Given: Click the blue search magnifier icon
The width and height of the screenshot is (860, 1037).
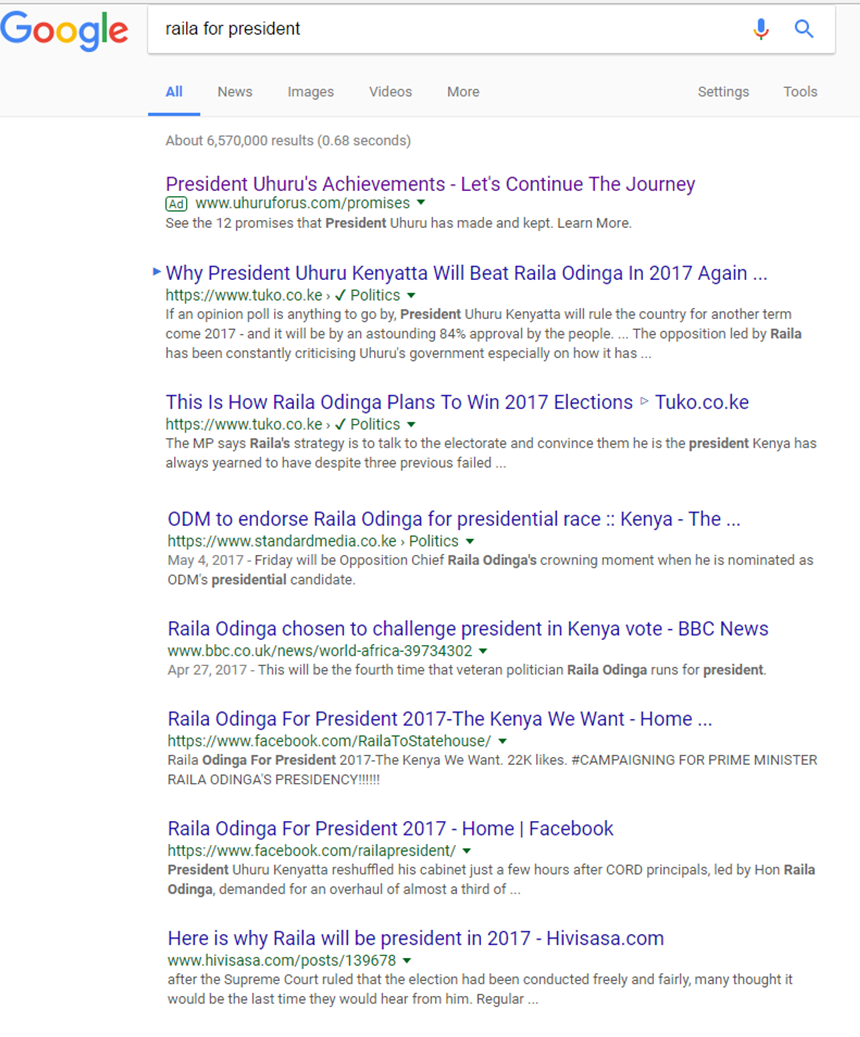Looking at the screenshot, I should click(x=804, y=28).
